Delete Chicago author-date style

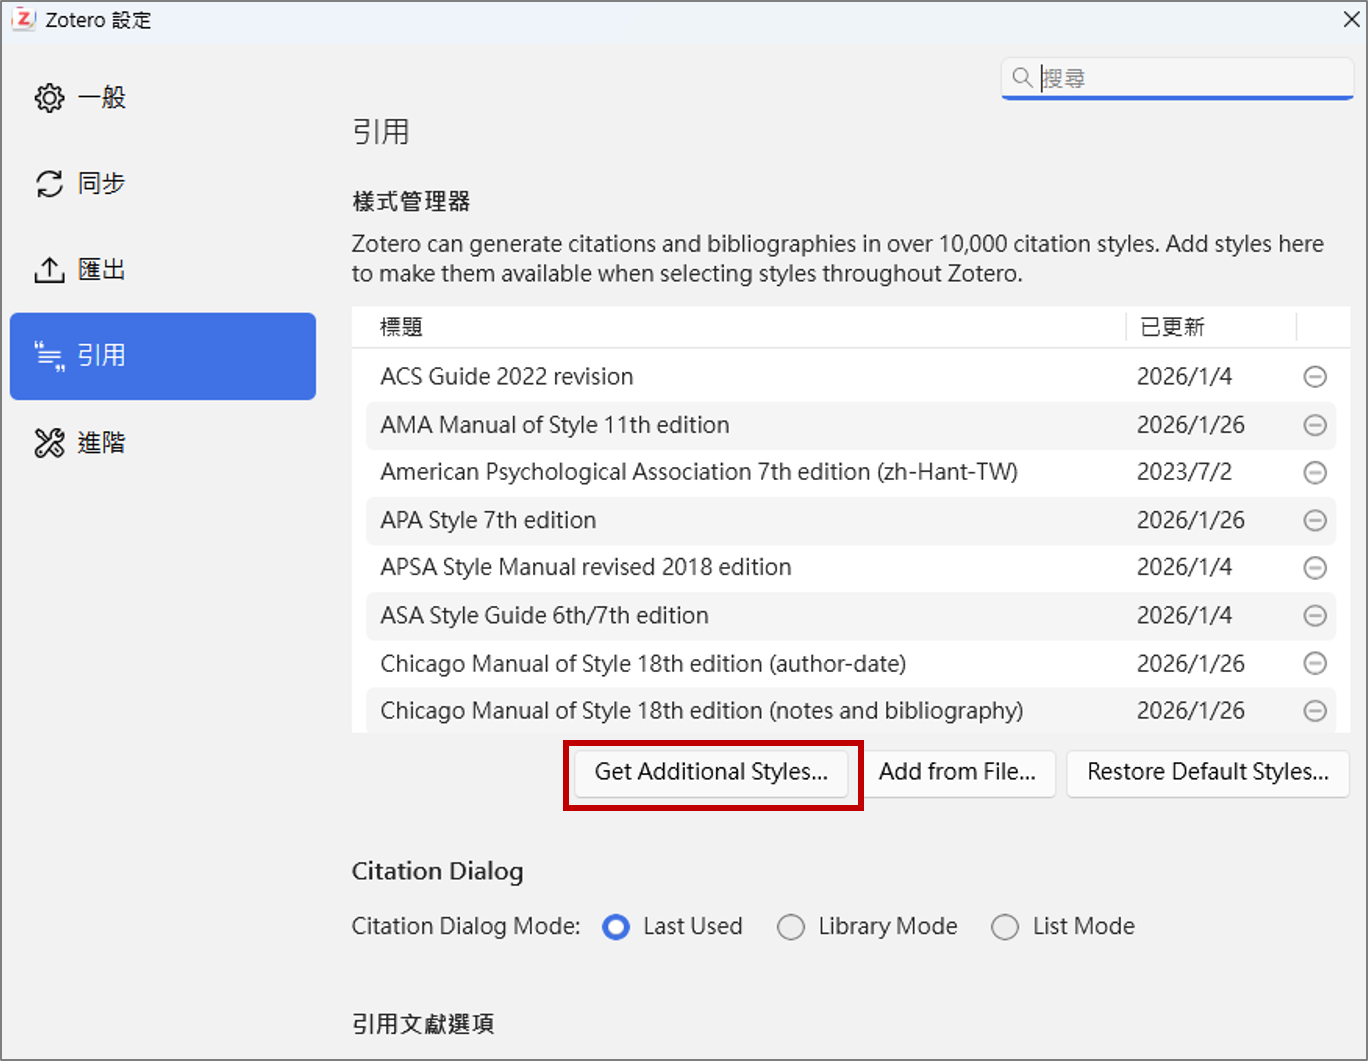(1315, 664)
